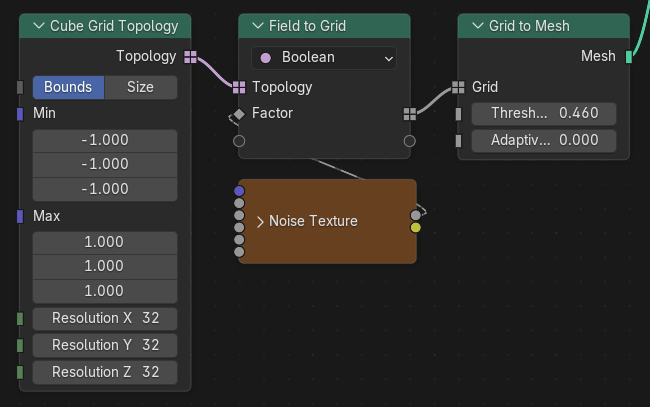Click the empty input socket on Field to Grid
Screen dimensions: 650x407
click(239, 141)
